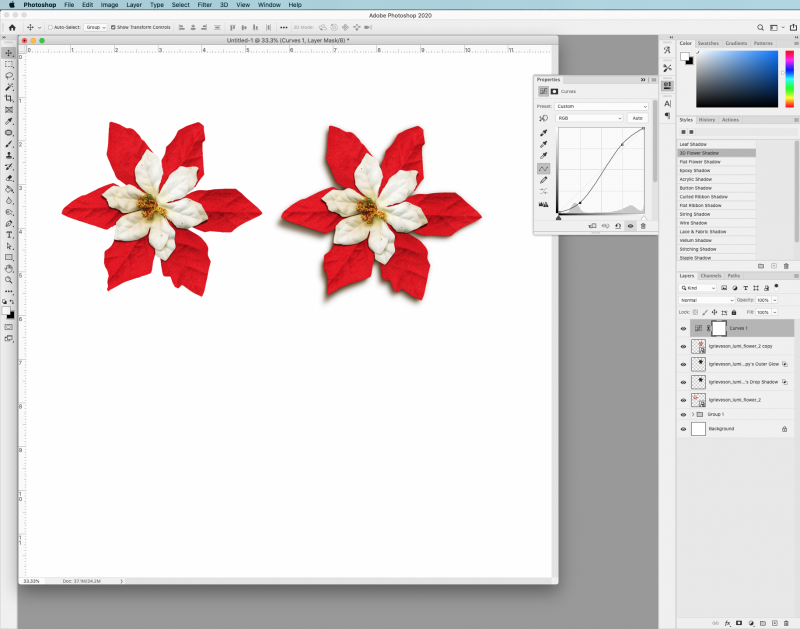Viewport: 800px width, 629px height.
Task: Click foreground color swatch in toolbox
Action: click(6, 311)
